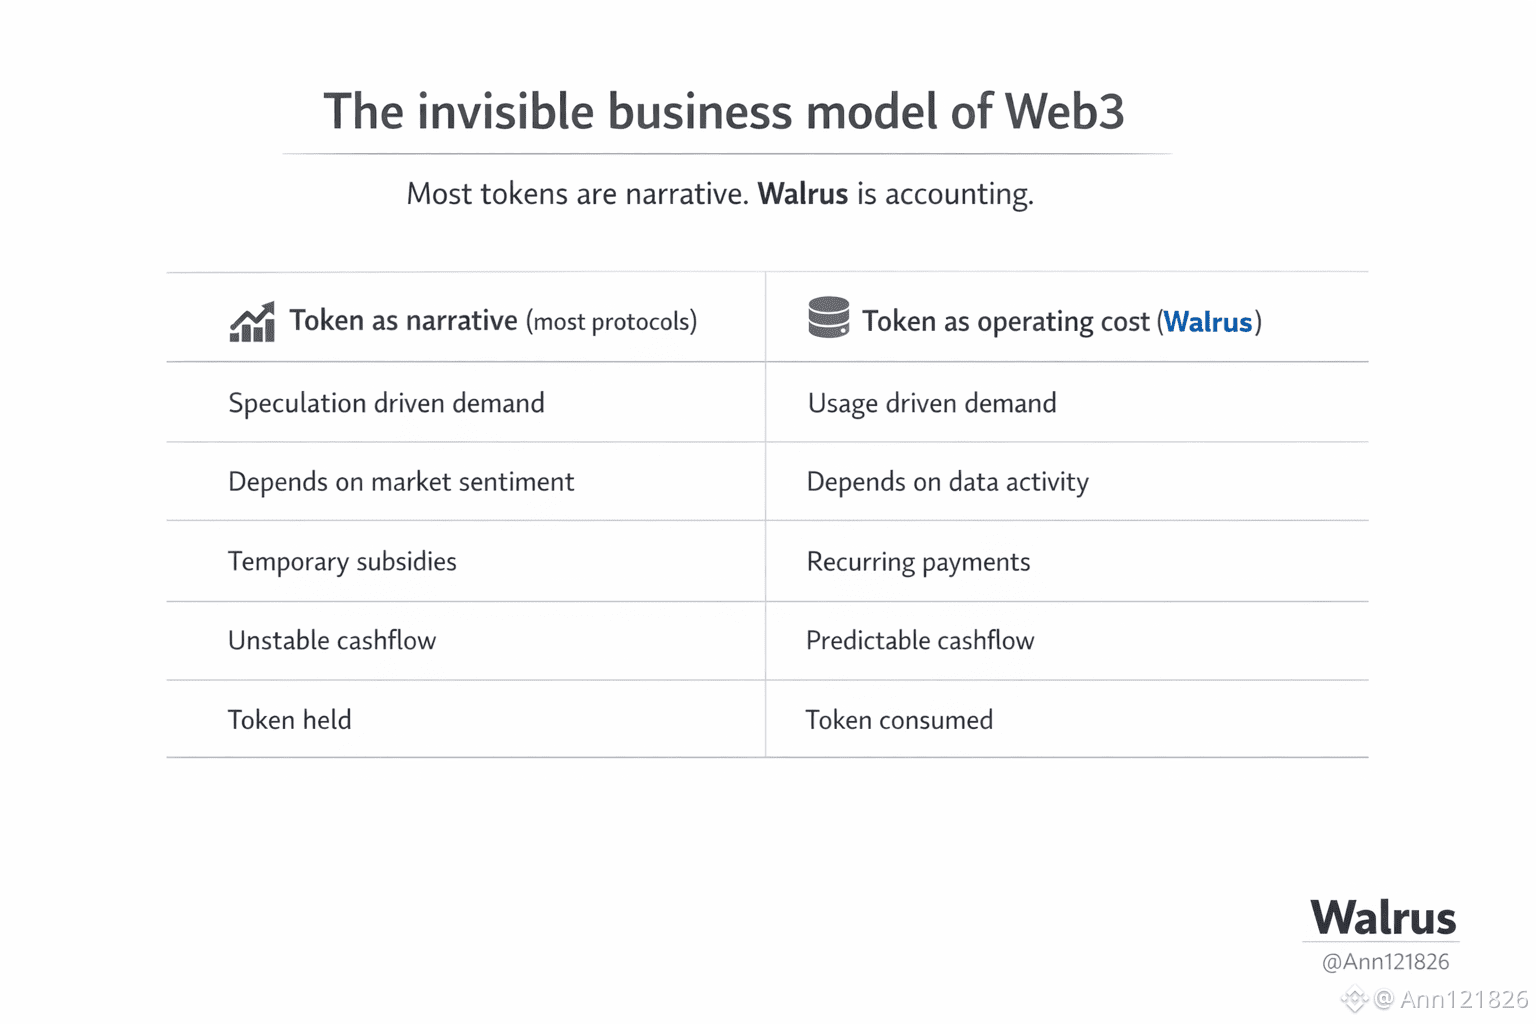Click the bold Walrus word in subtitle
1536x1024 pixels.
802,193
